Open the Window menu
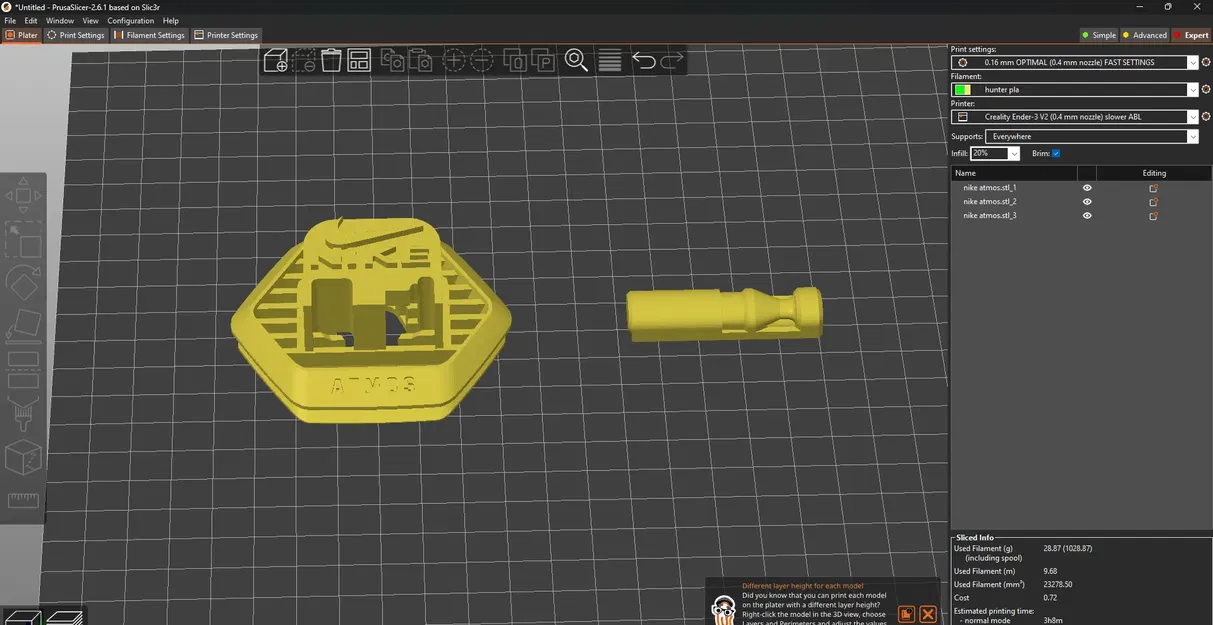The height and width of the screenshot is (625, 1213). (60, 20)
